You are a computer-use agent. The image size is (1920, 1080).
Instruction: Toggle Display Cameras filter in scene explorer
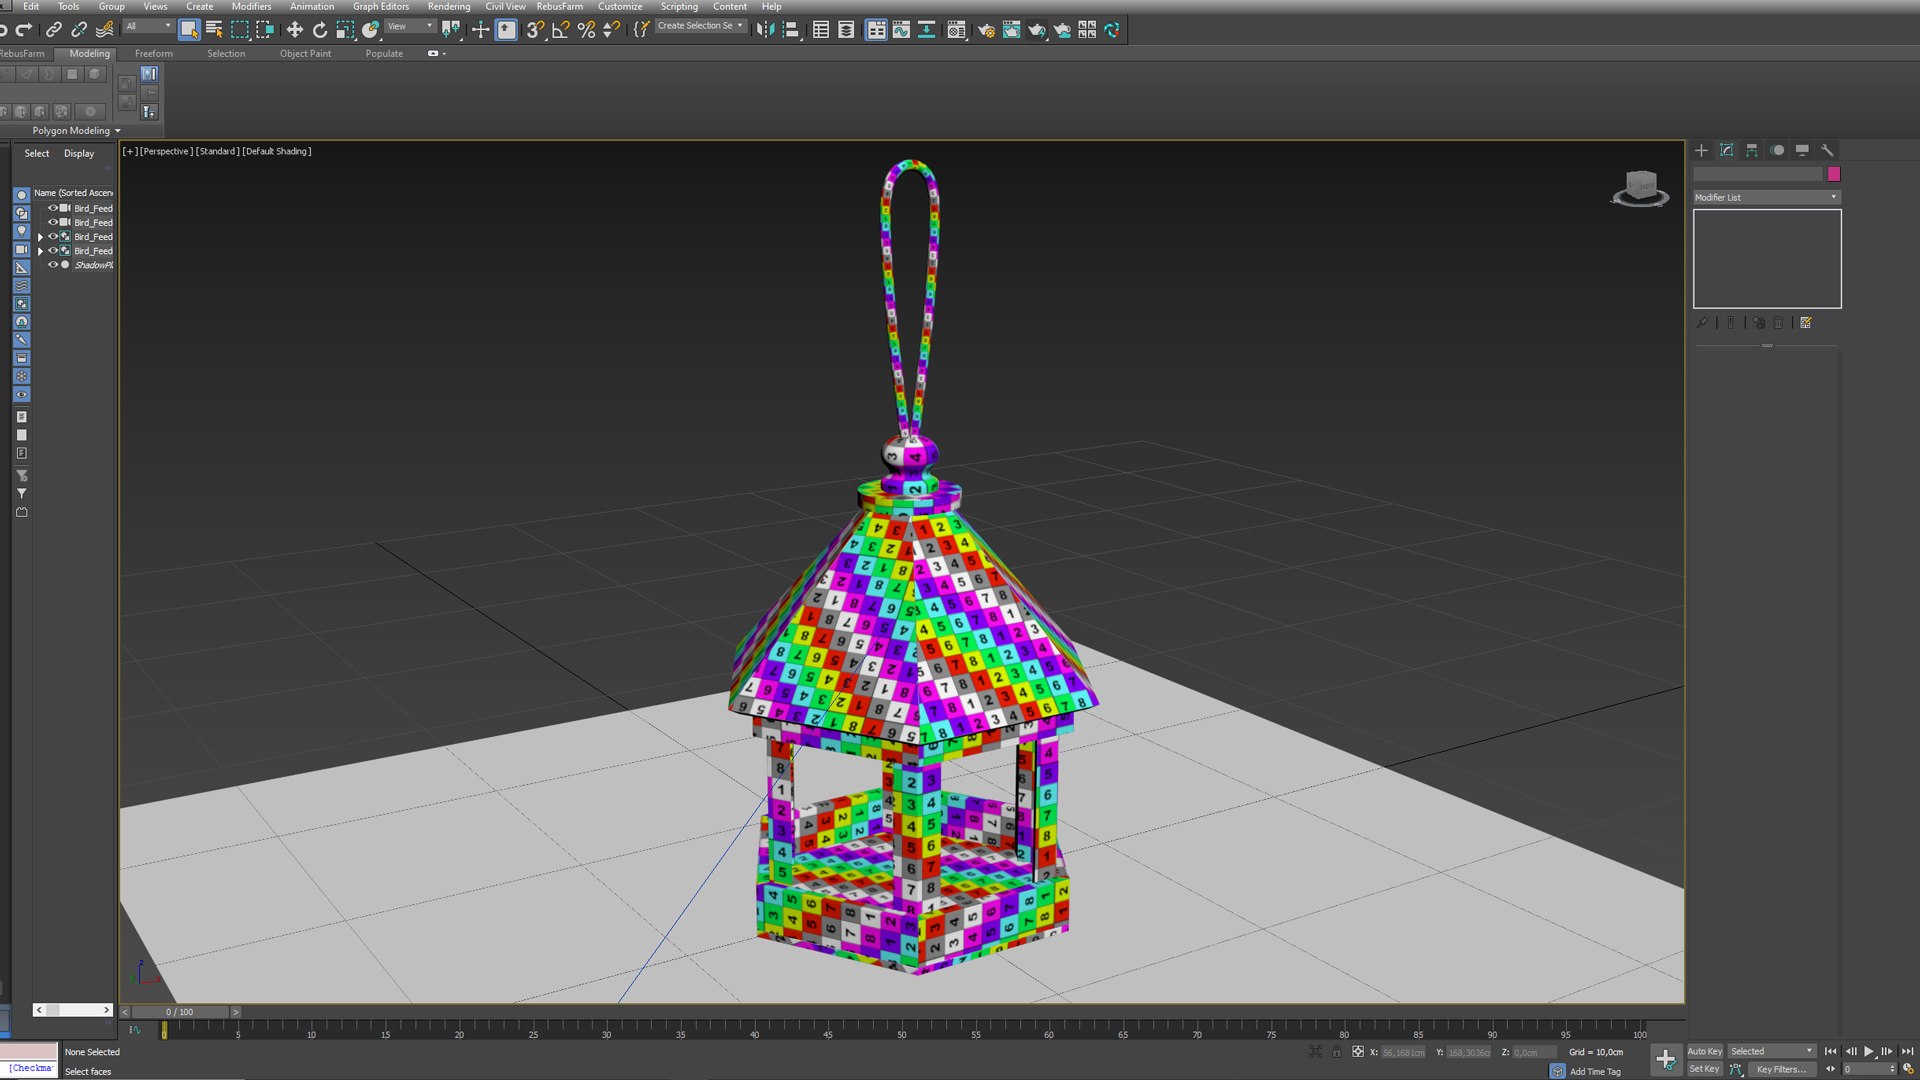pyautogui.click(x=21, y=249)
